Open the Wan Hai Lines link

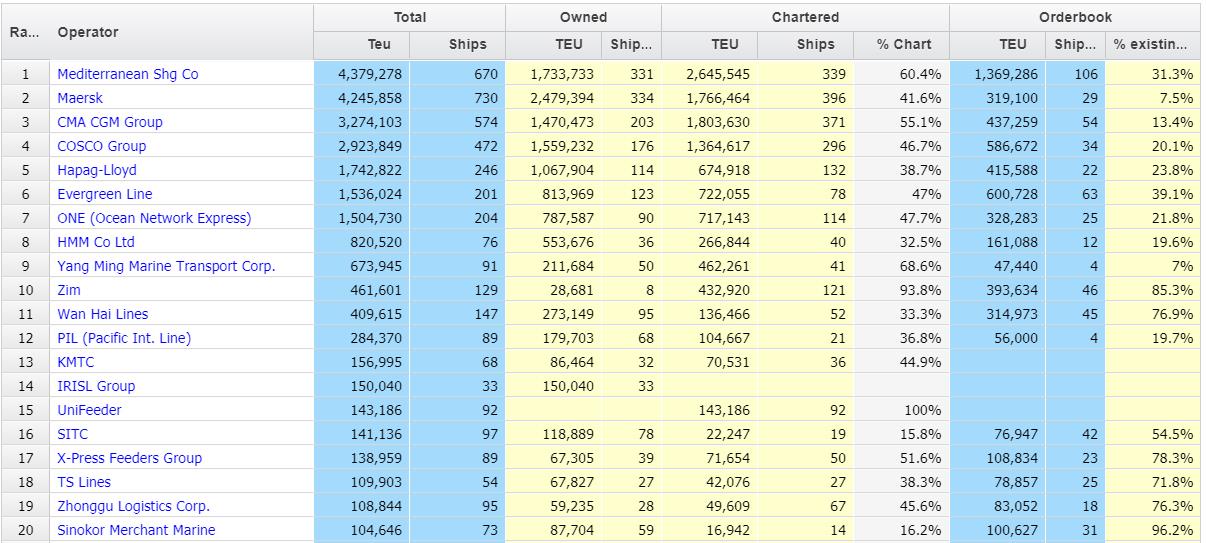pyautogui.click(x=103, y=314)
